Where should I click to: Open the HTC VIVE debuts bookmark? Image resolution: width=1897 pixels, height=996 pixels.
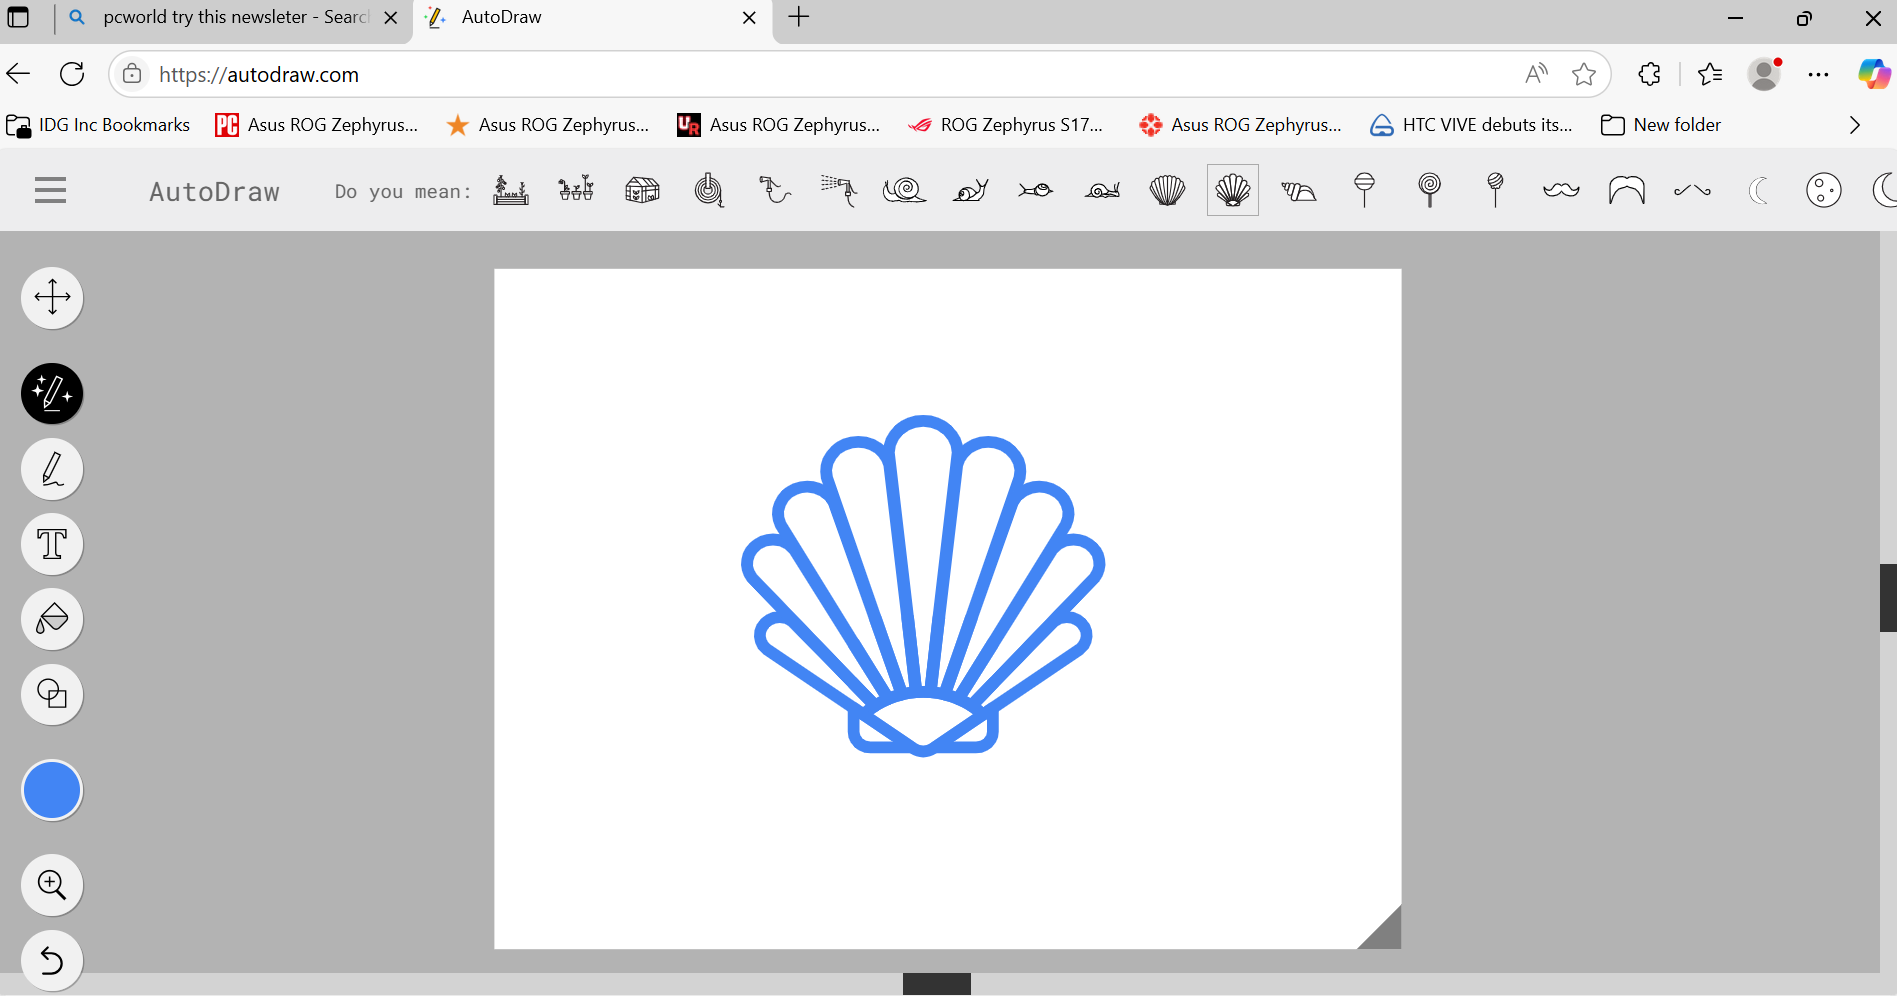click(x=1470, y=124)
